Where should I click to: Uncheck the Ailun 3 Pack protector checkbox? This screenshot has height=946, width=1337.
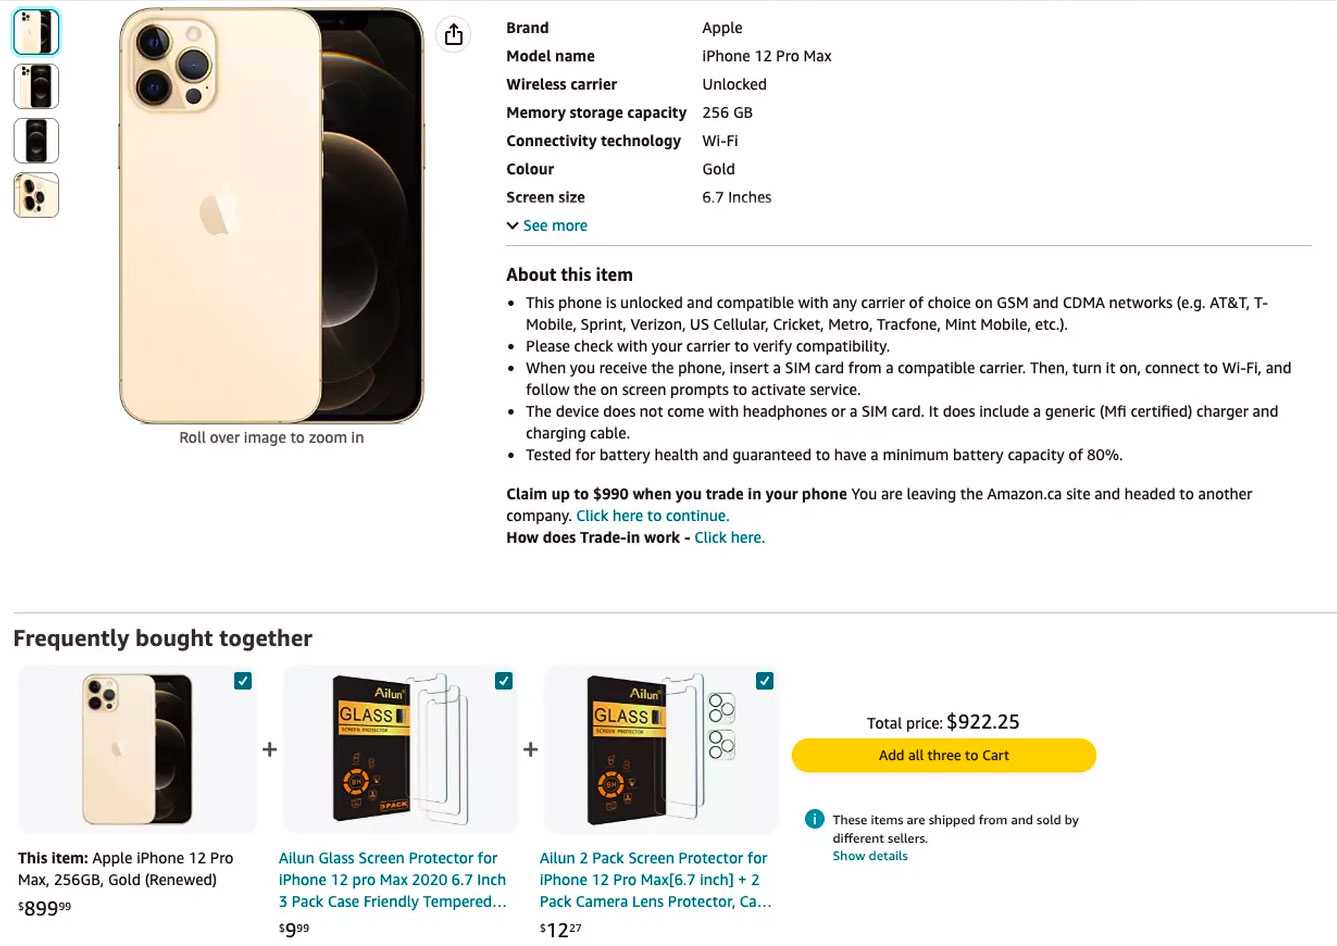tap(504, 681)
